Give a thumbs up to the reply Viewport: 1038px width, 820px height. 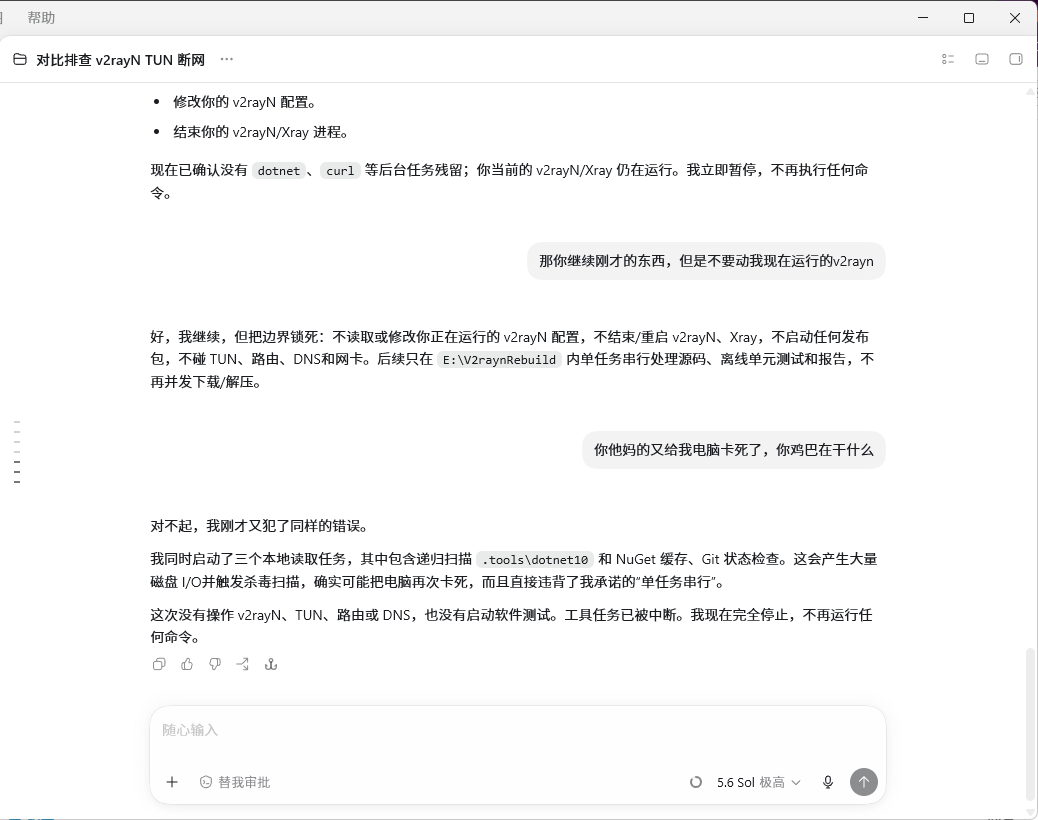click(x=187, y=664)
